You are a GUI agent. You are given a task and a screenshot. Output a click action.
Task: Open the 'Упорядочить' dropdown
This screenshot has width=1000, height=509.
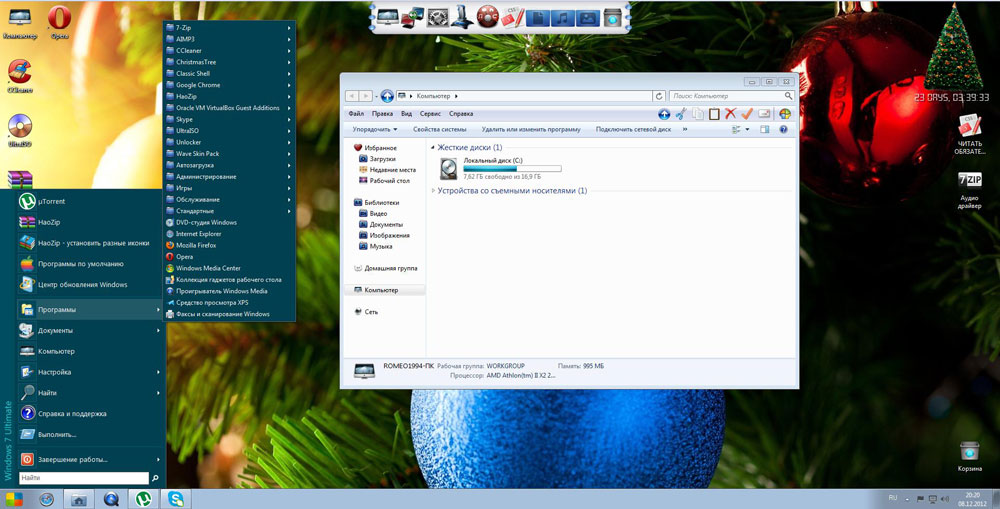point(375,129)
